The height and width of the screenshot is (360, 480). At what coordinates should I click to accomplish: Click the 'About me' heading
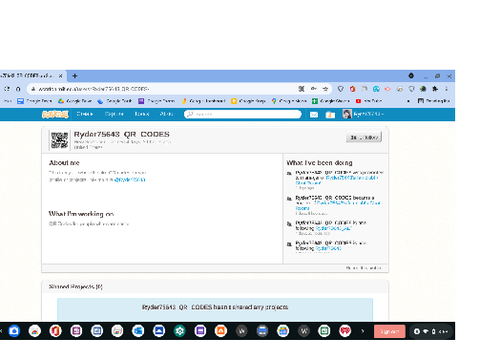tap(64, 163)
